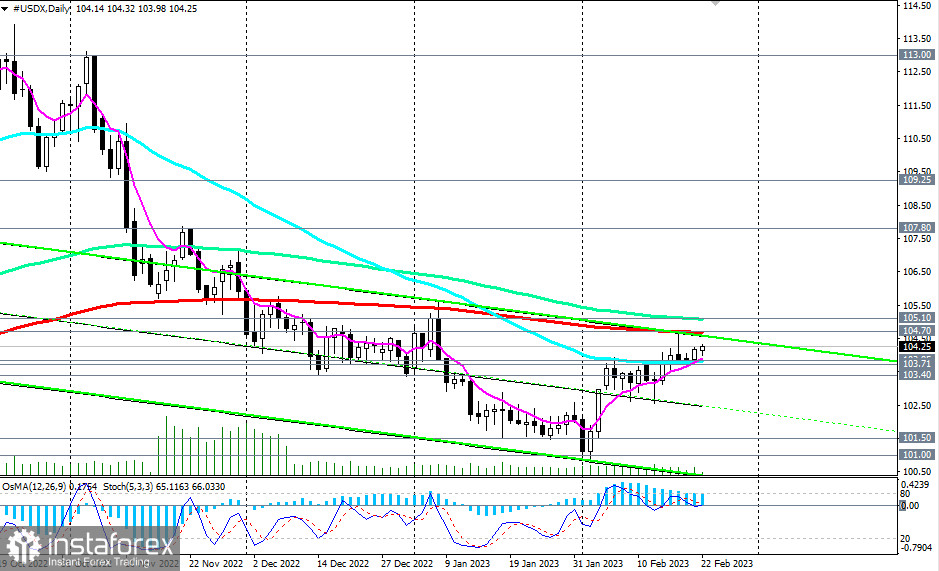This screenshot has width=939, height=571.
Task: Click the 114.50 price scale value
Action: 917,5
